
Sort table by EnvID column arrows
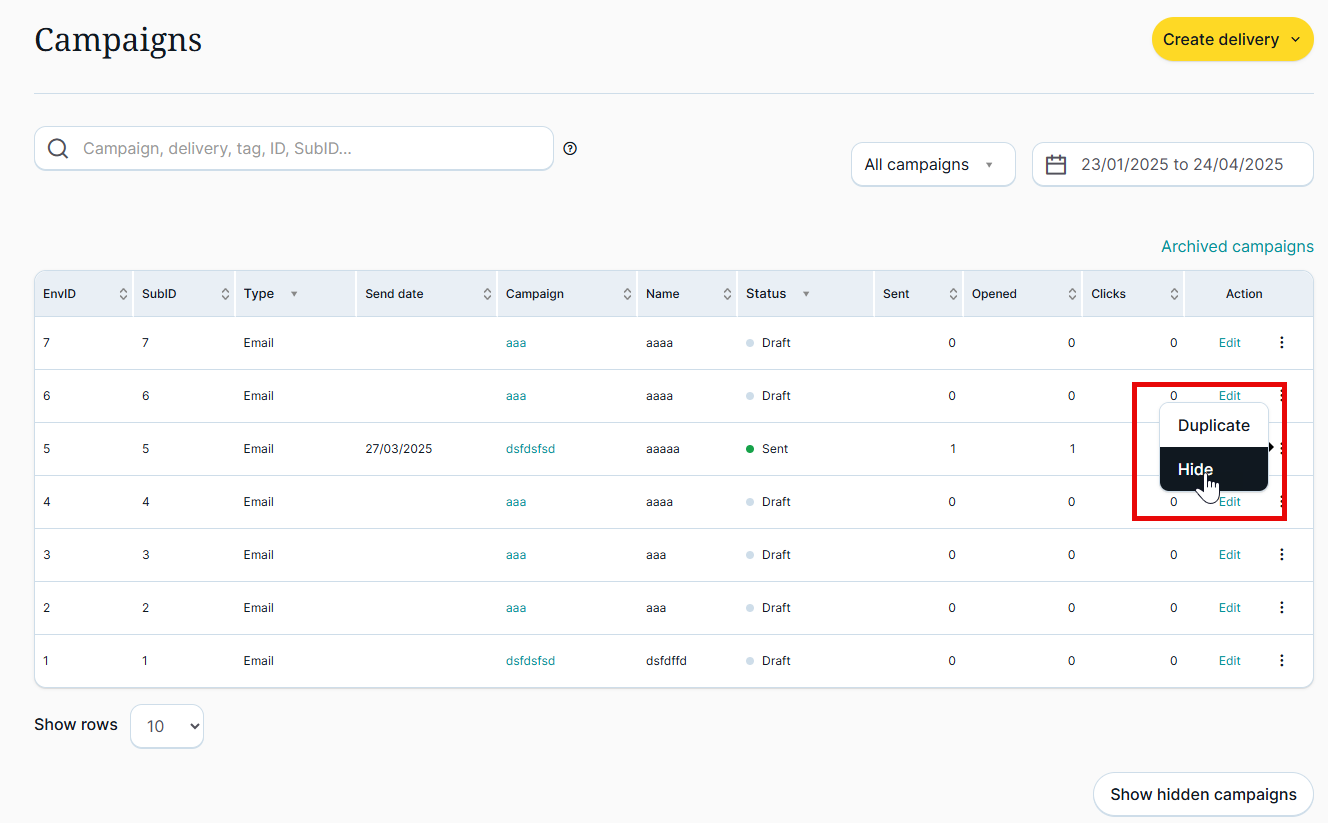[123, 294]
